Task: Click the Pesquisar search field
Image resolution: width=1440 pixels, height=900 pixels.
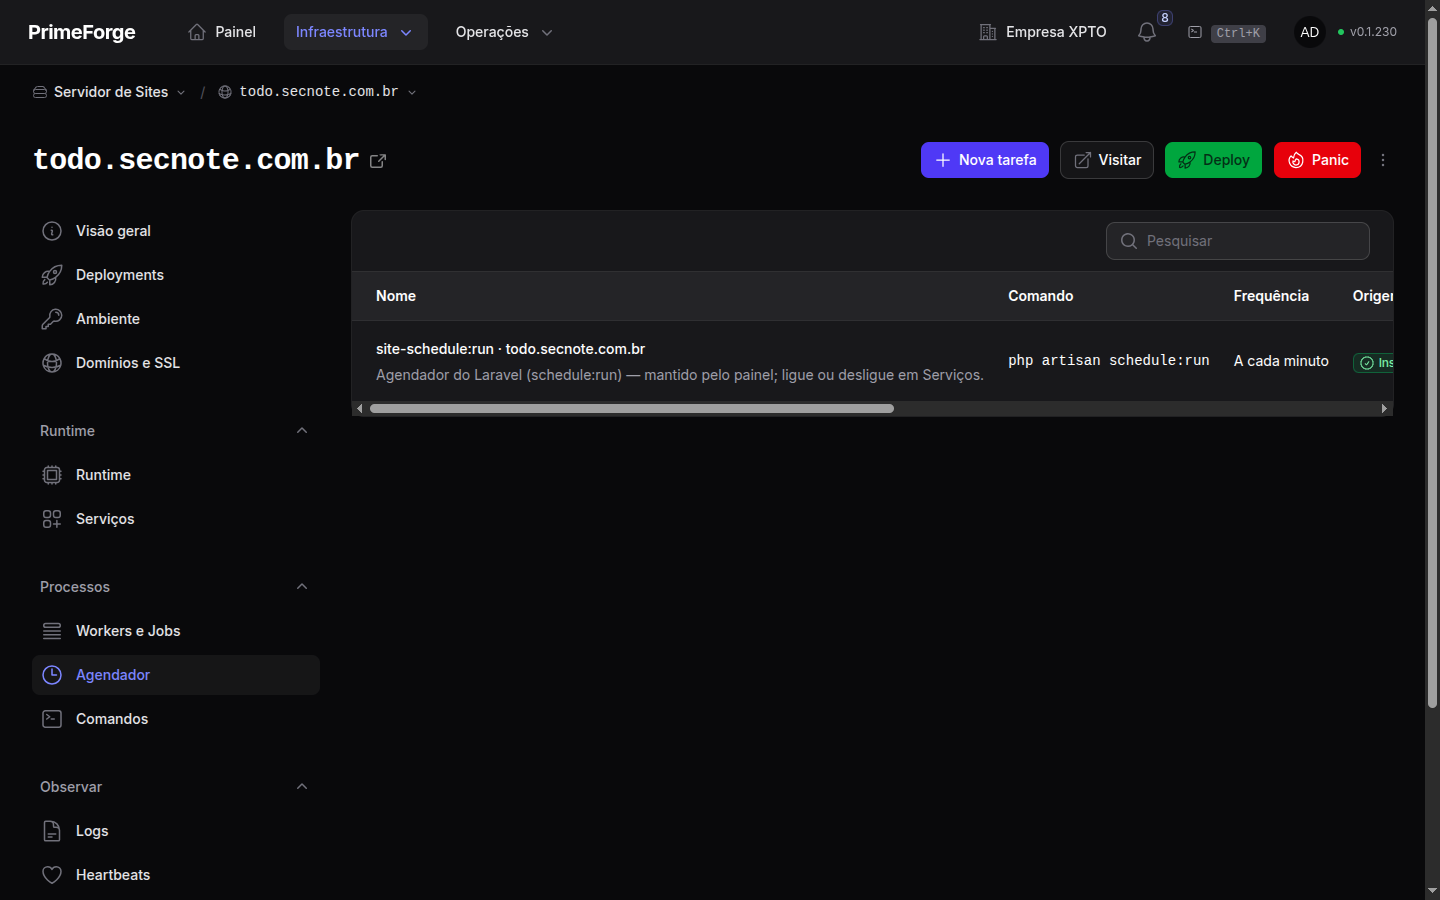Action: [x=1238, y=241]
